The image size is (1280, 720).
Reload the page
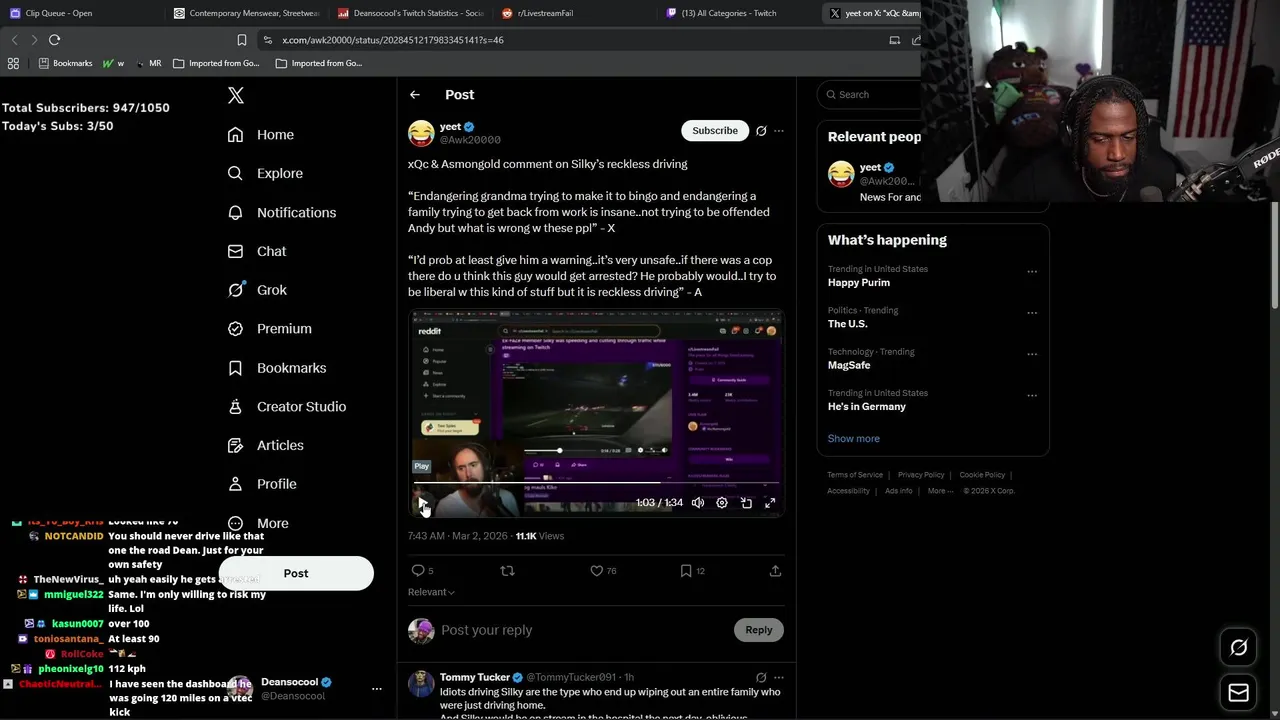click(x=55, y=40)
